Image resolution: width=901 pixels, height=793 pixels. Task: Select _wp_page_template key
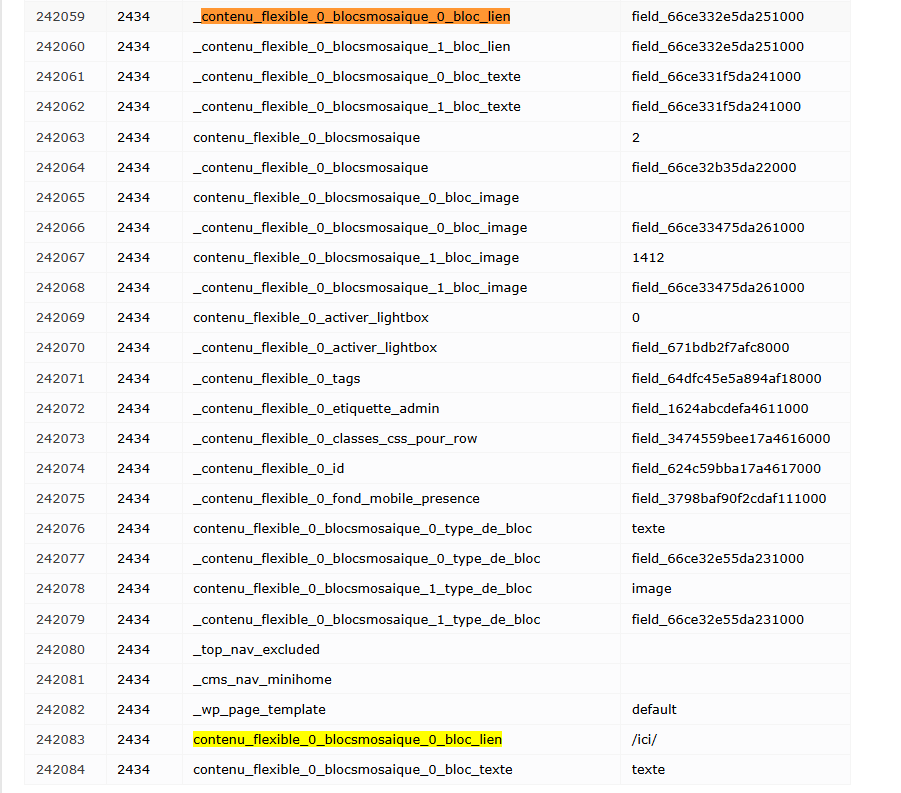click(x=260, y=710)
